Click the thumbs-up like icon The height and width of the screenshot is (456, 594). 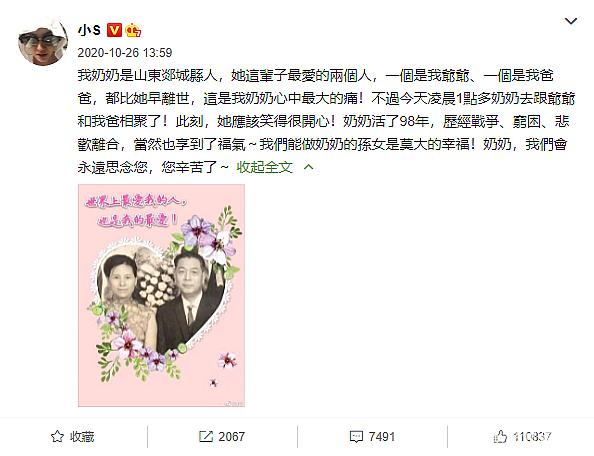tap(500, 436)
